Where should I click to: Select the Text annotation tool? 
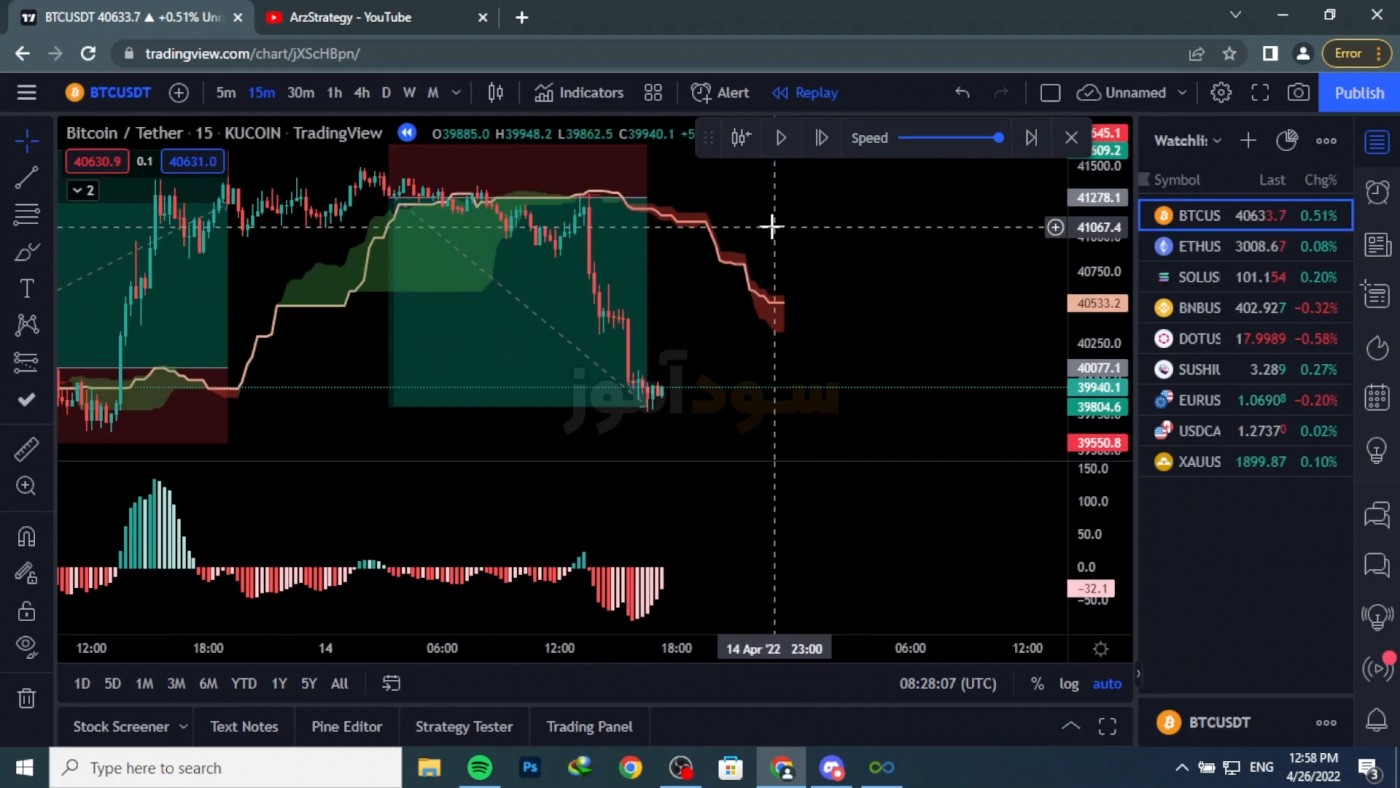pos(27,289)
